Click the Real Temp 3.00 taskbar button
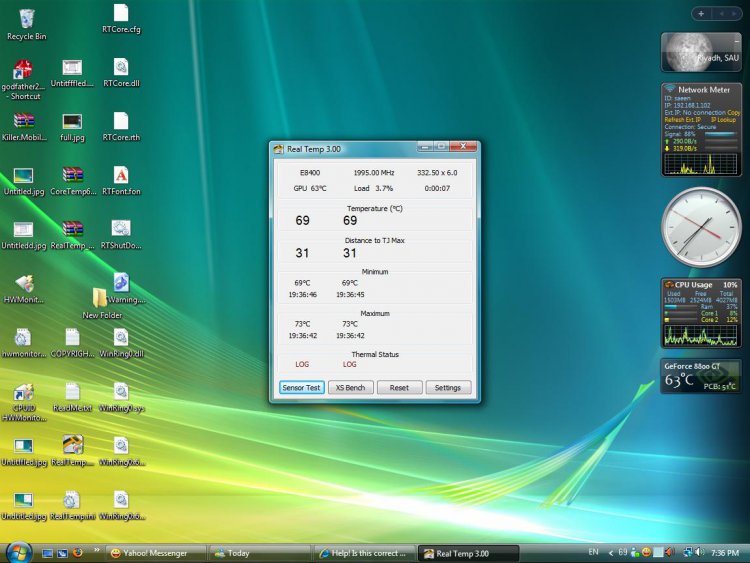This screenshot has height=563, width=750. coord(469,553)
